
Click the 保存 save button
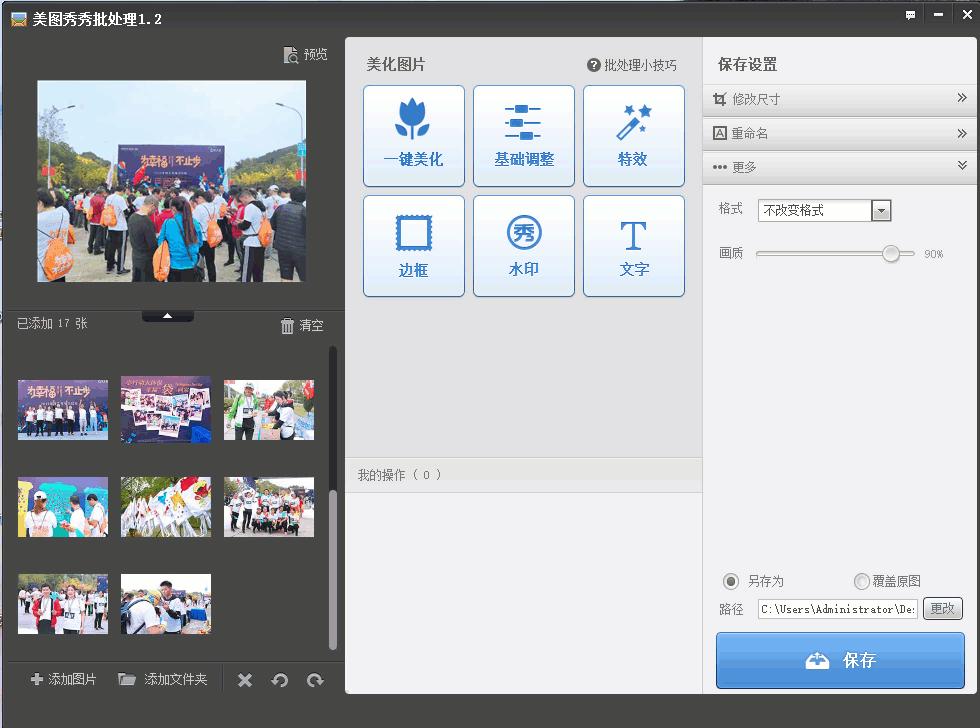pyautogui.click(x=840, y=660)
